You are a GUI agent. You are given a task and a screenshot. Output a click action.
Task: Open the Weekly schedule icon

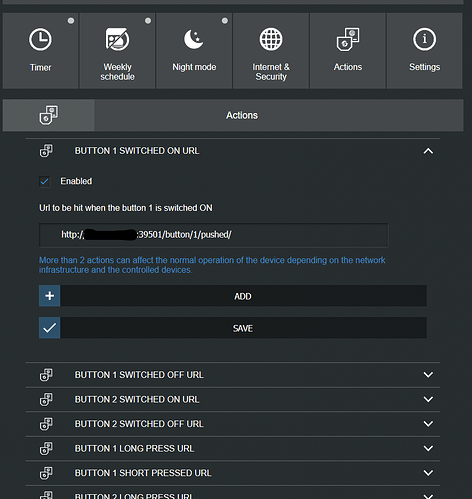pyautogui.click(x=117, y=39)
